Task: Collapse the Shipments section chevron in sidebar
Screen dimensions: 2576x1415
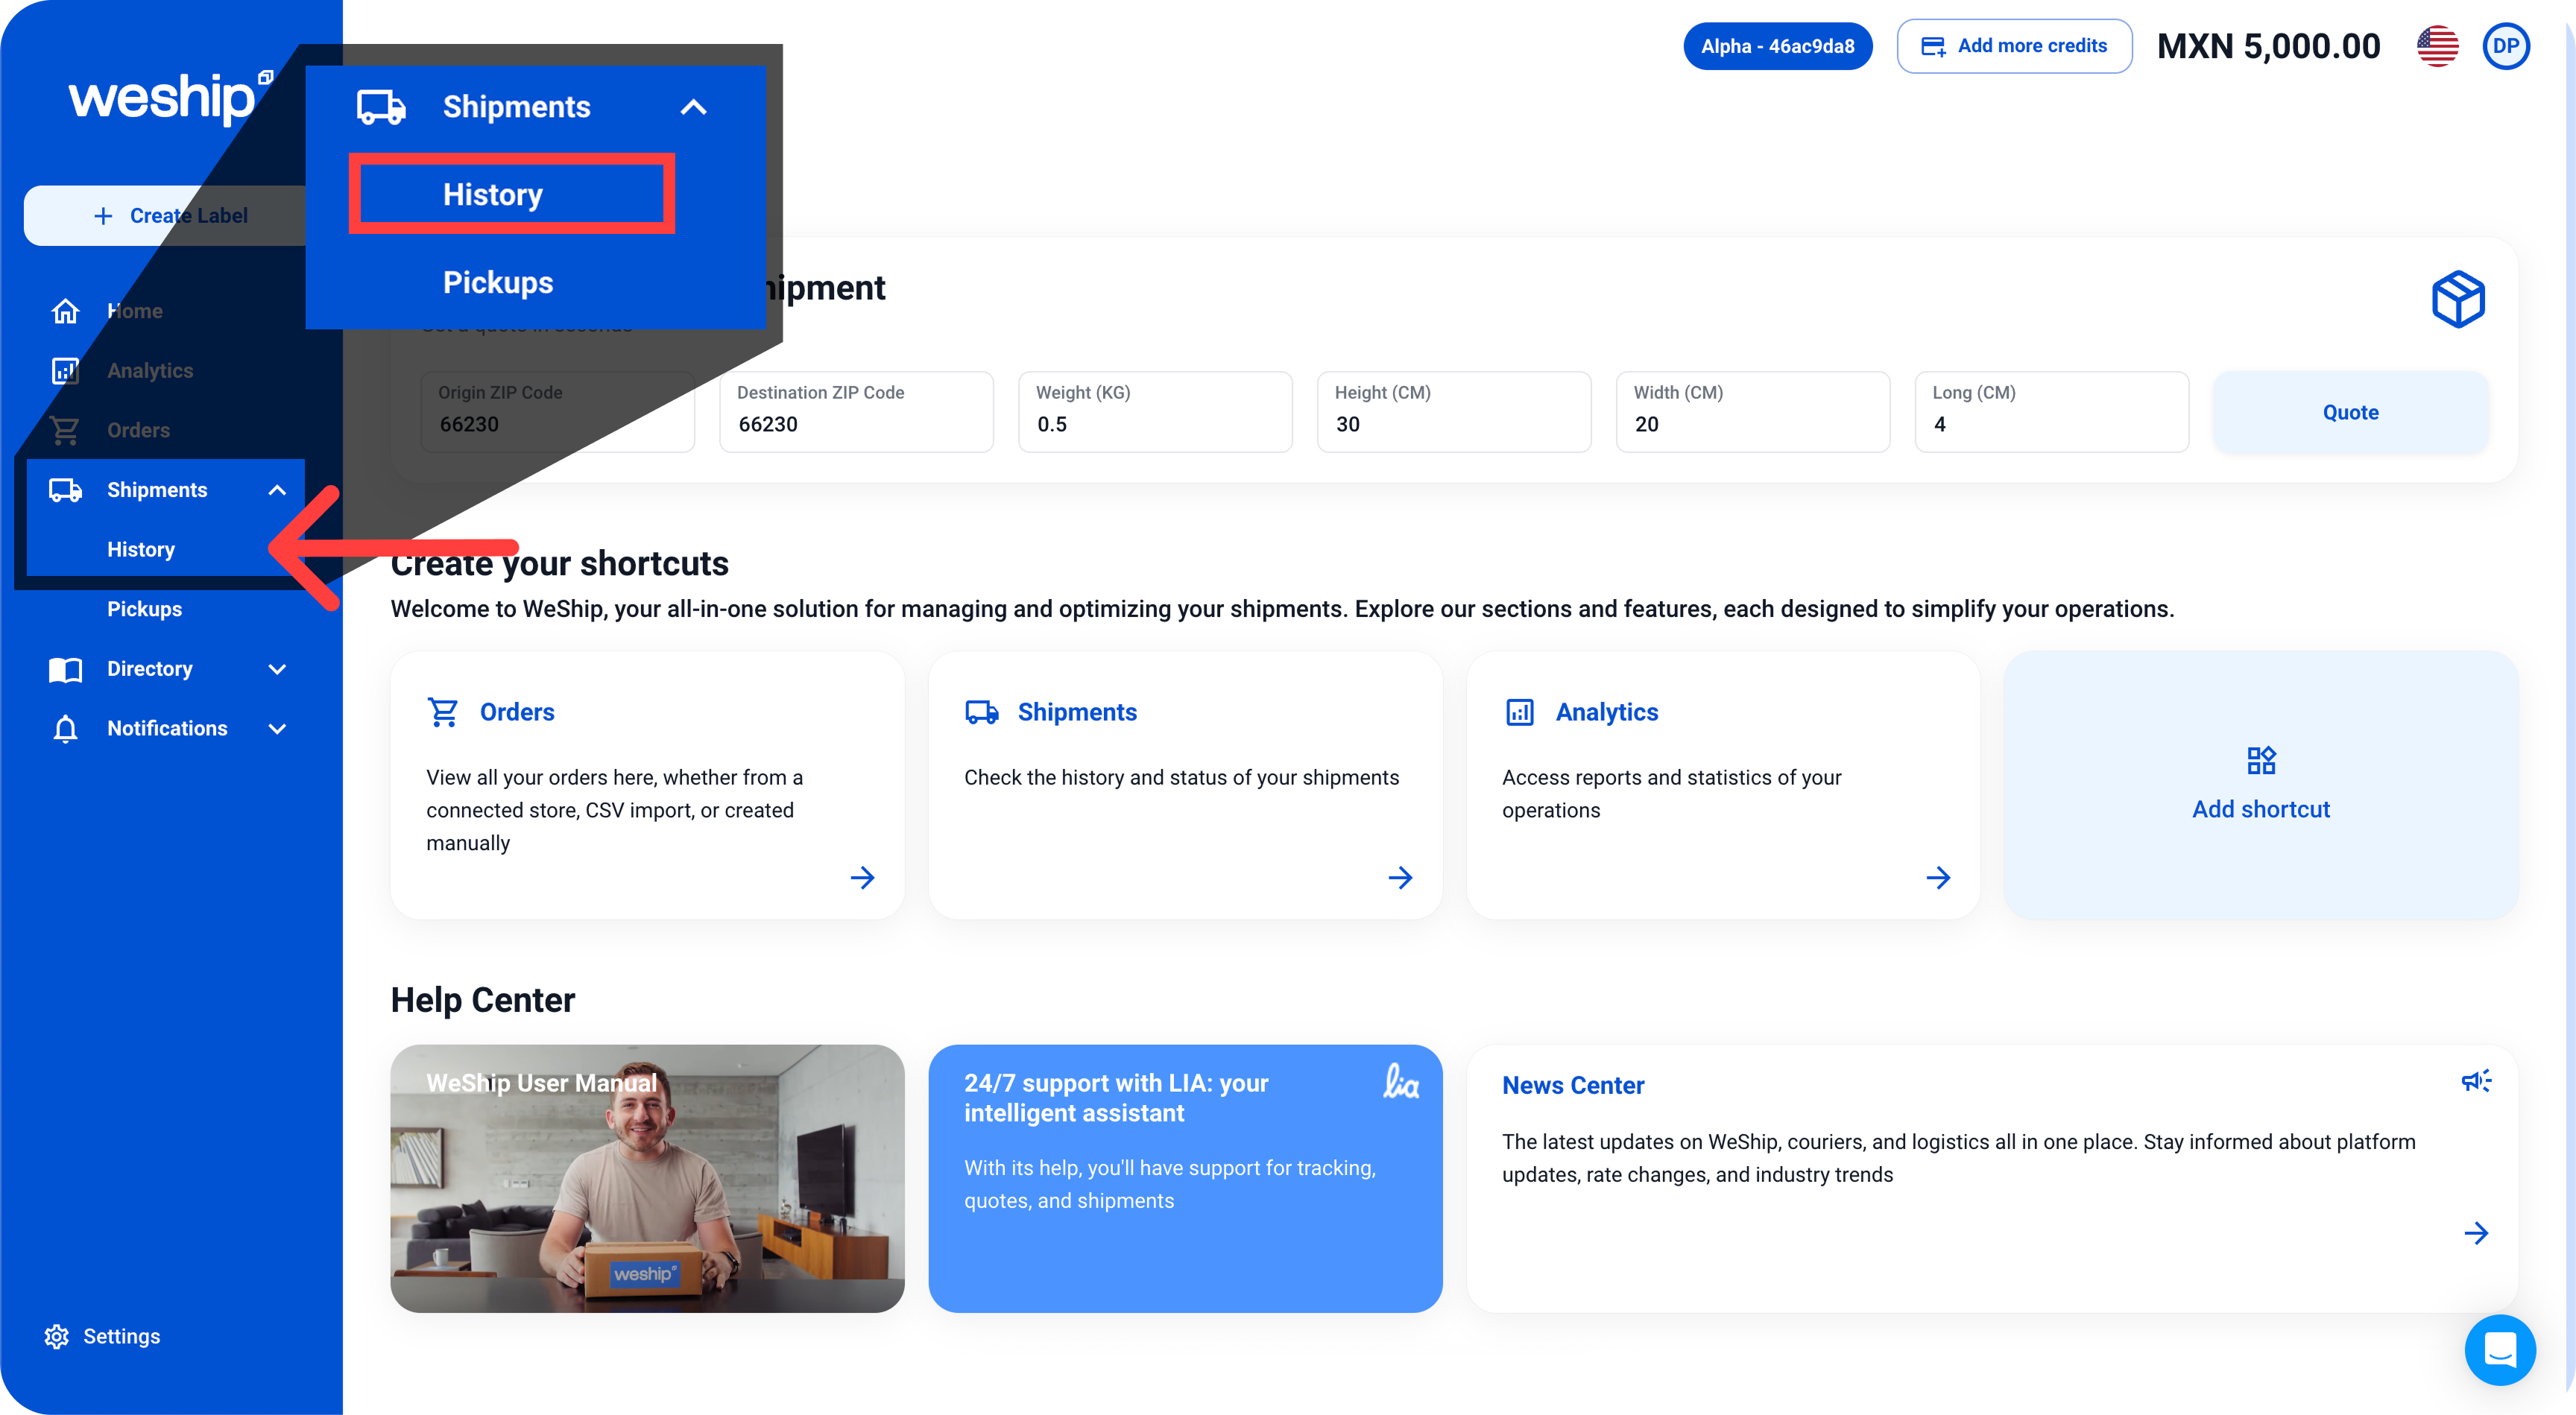Action: click(x=278, y=490)
